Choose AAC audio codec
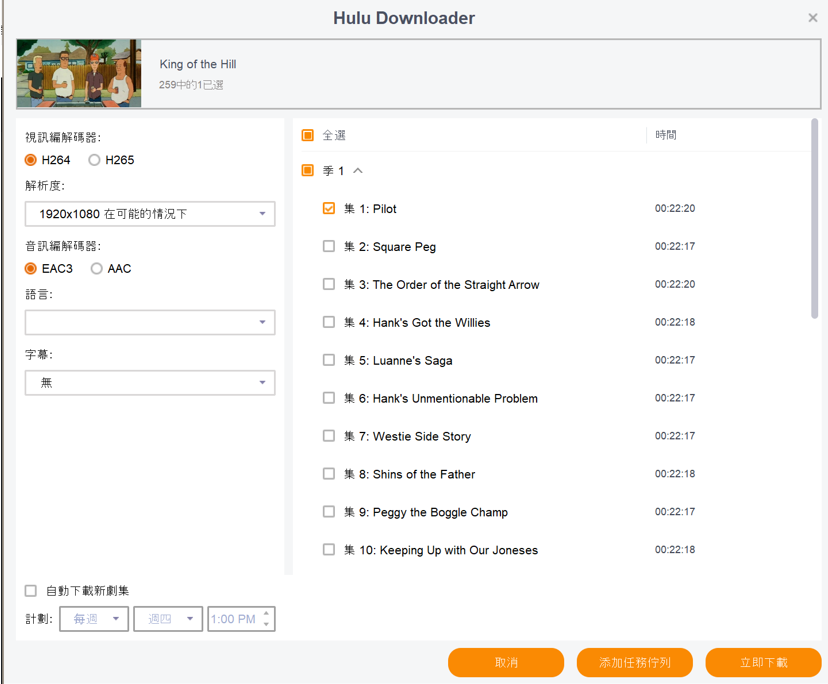 coord(96,269)
